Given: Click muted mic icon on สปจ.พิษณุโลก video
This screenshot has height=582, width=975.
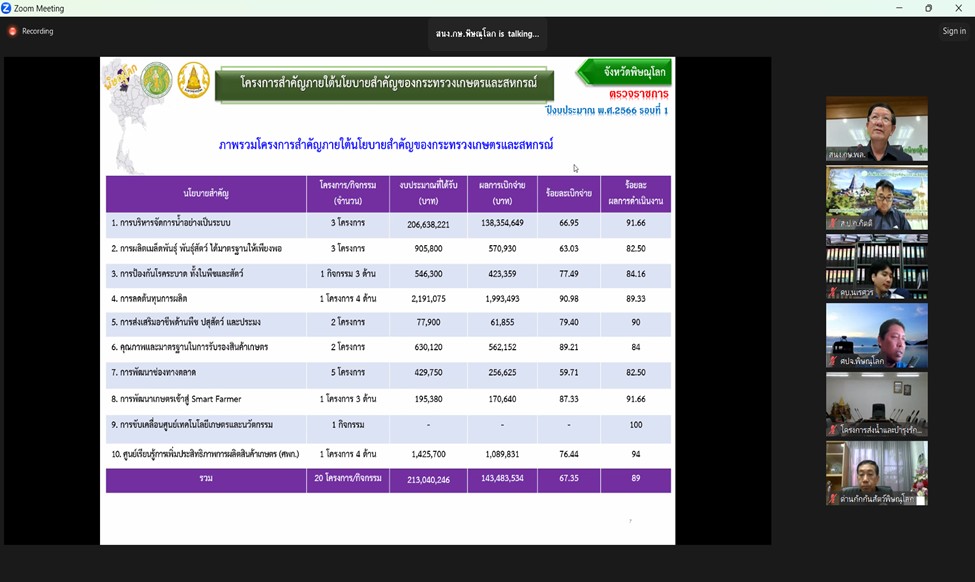Looking at the screenshot, I should (833, 361).
